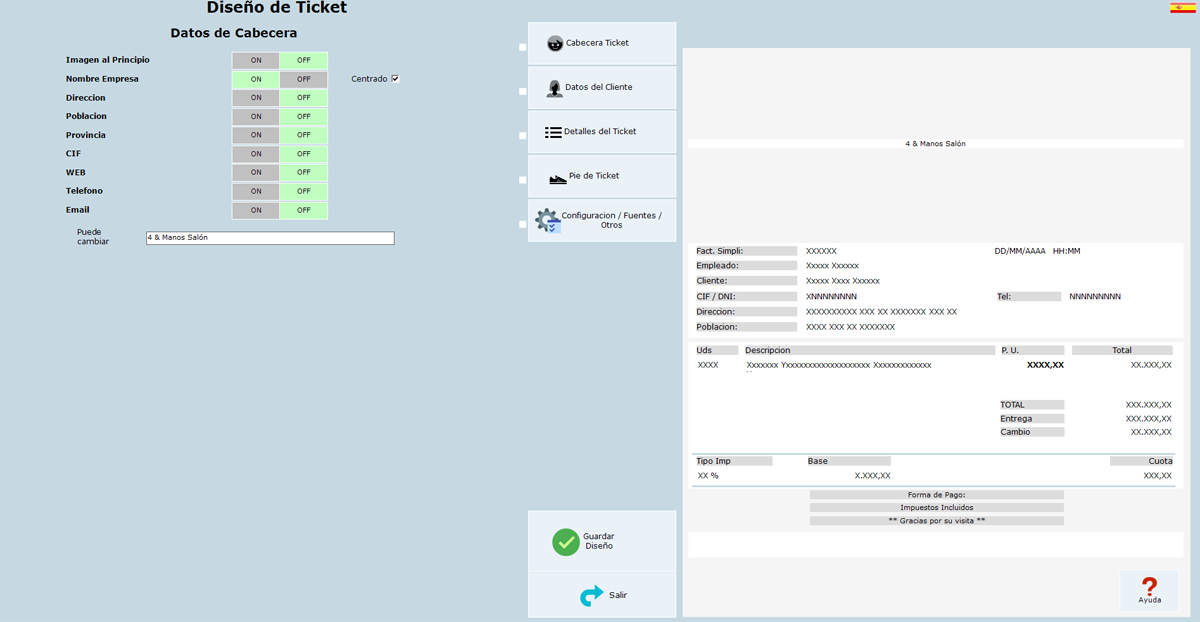This screenshot has height=622, width=1200.
Task: Click the blue arrow Salir icon
Action: [592, 596]
